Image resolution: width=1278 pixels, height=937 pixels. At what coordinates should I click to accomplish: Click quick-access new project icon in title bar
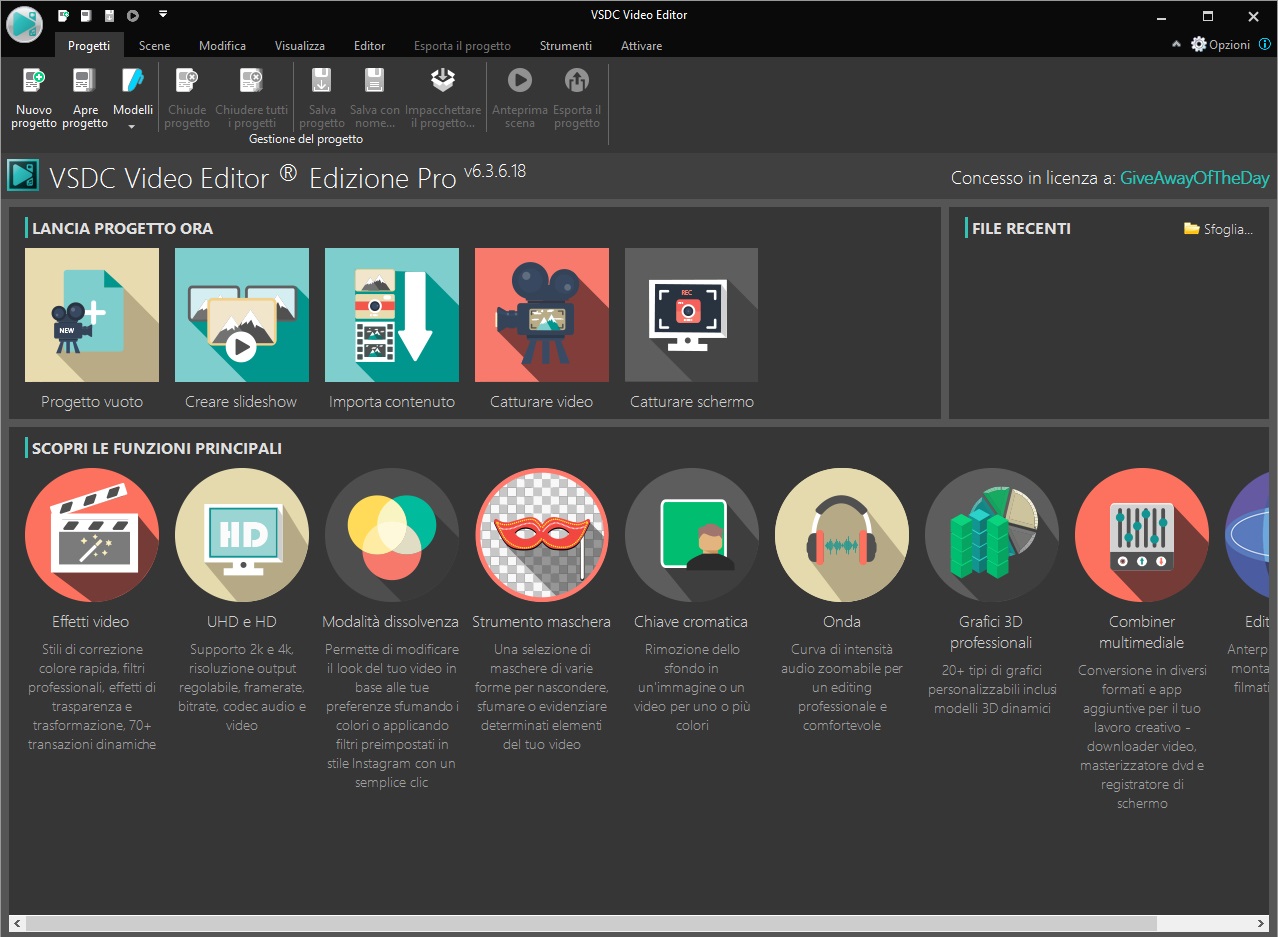[x=64, y=15]
